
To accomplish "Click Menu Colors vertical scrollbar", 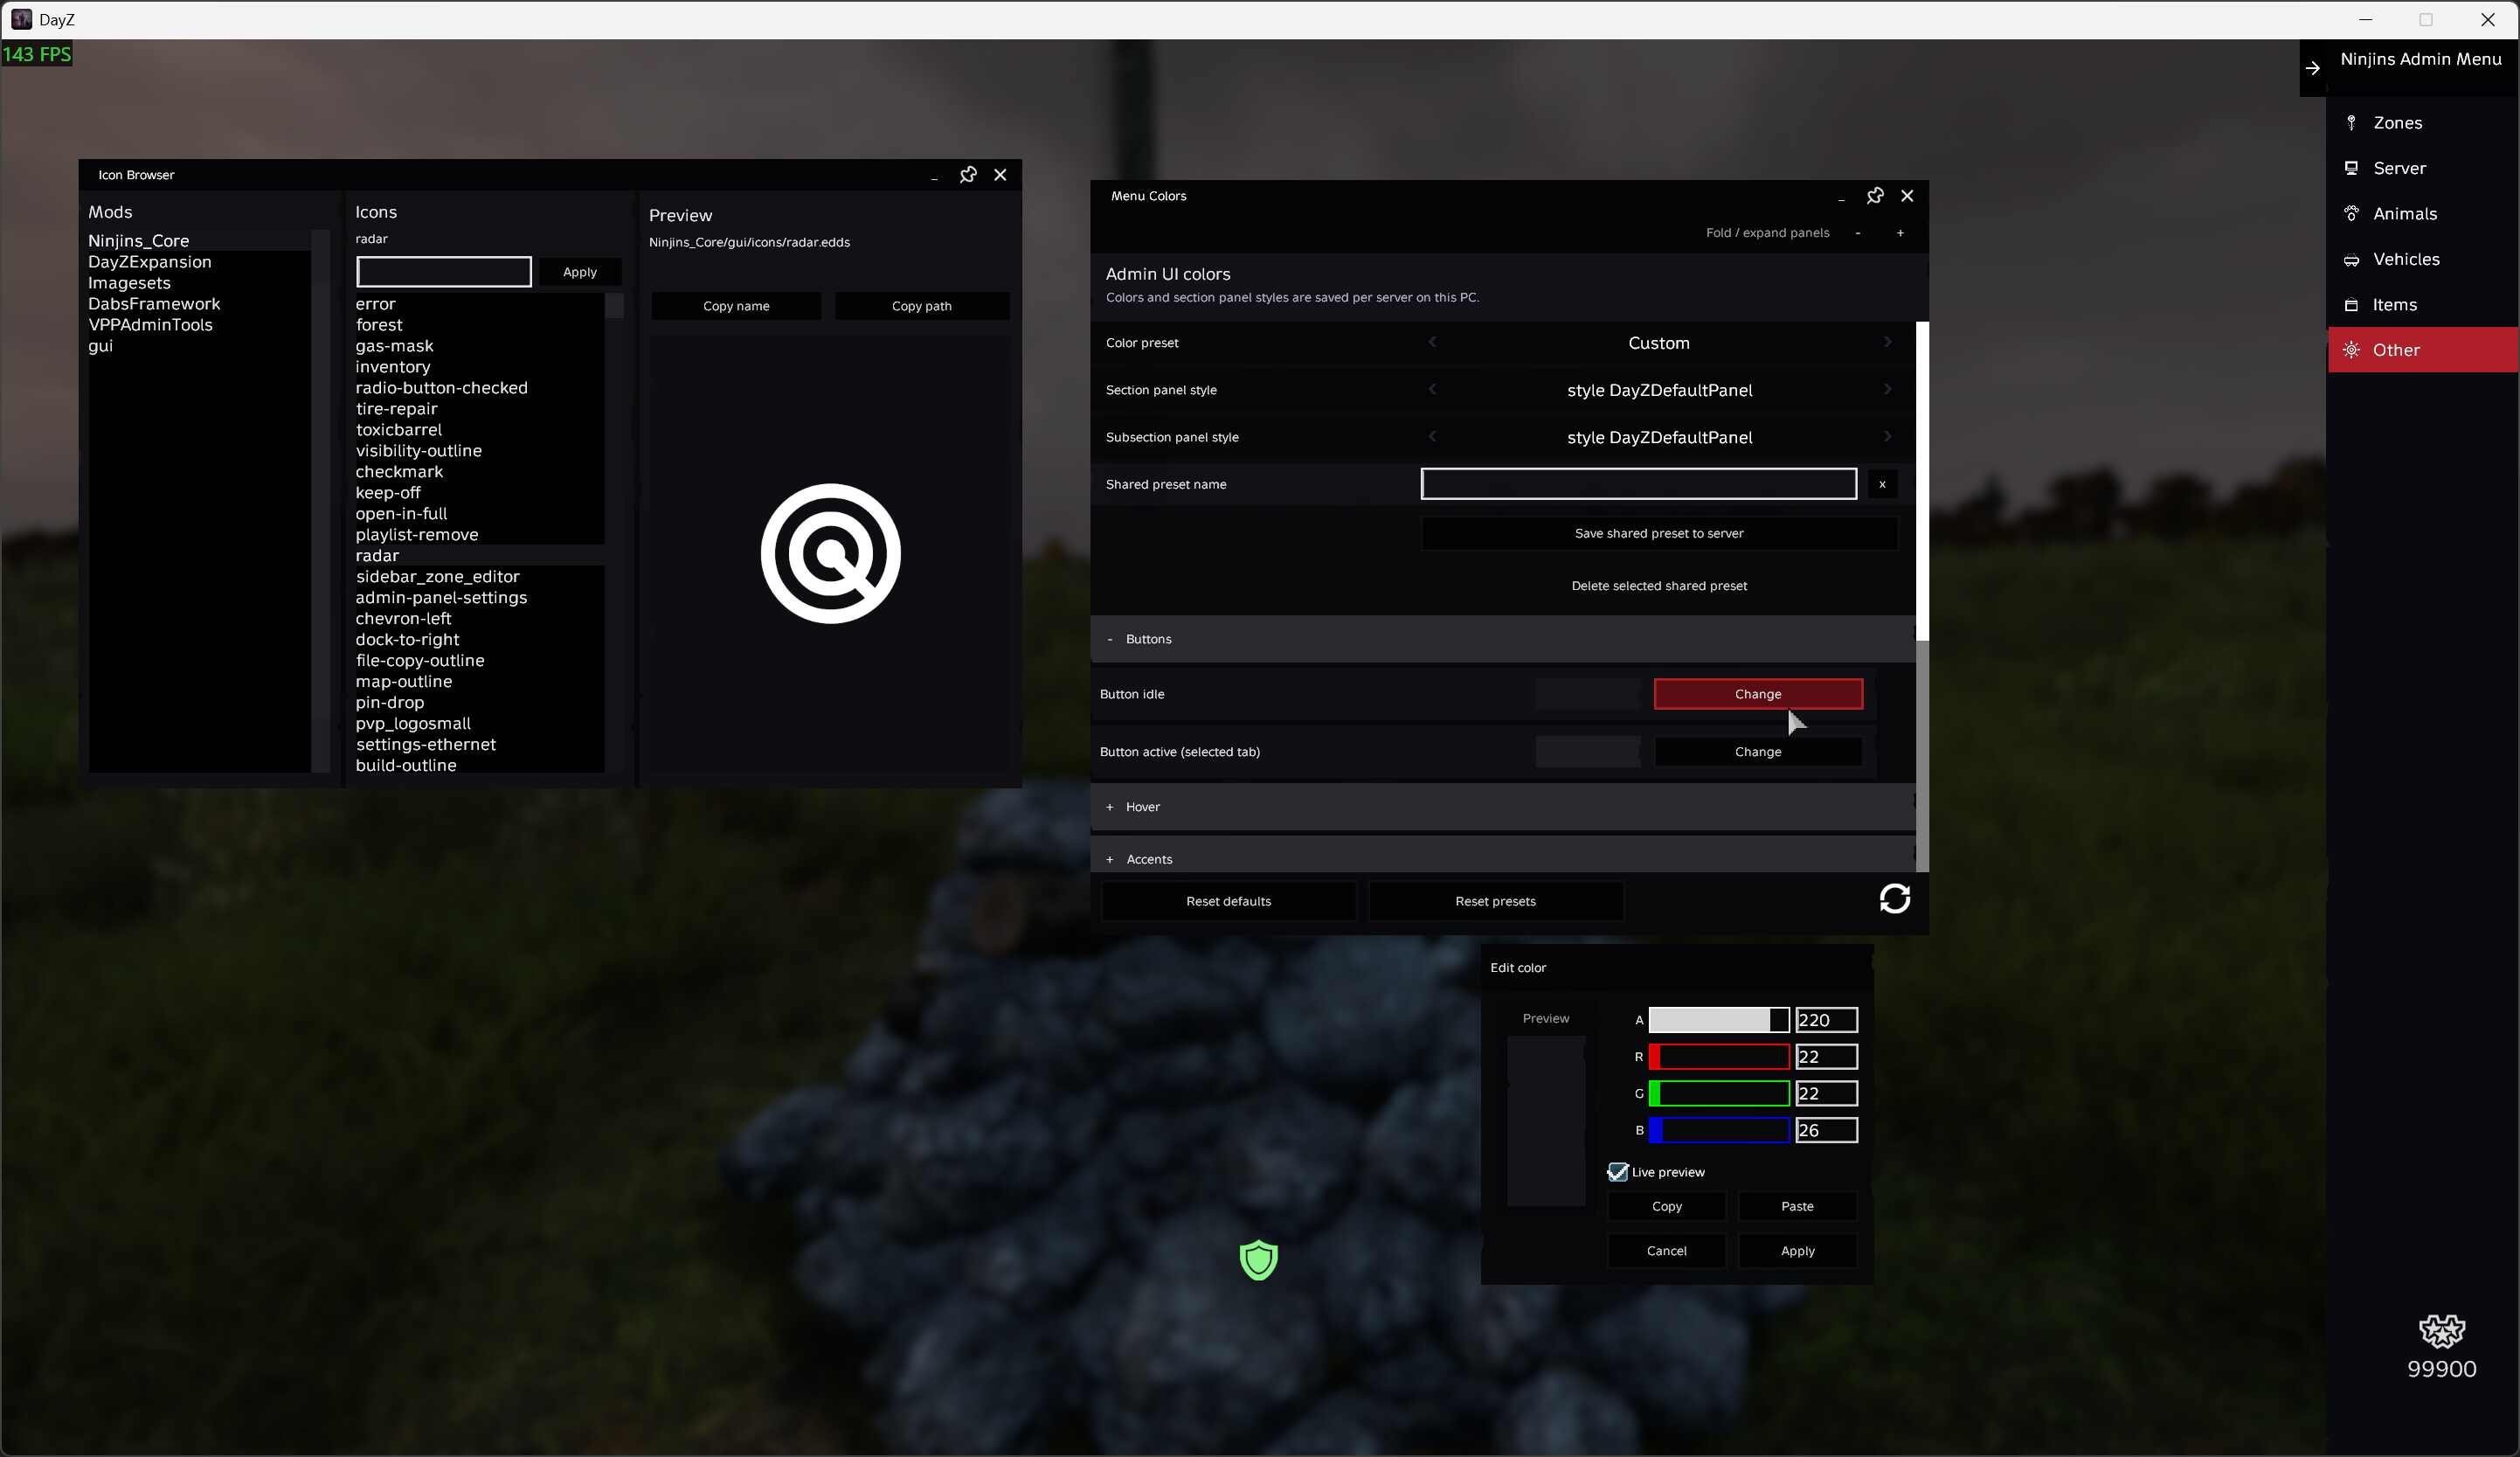I will coord(1922,480).
